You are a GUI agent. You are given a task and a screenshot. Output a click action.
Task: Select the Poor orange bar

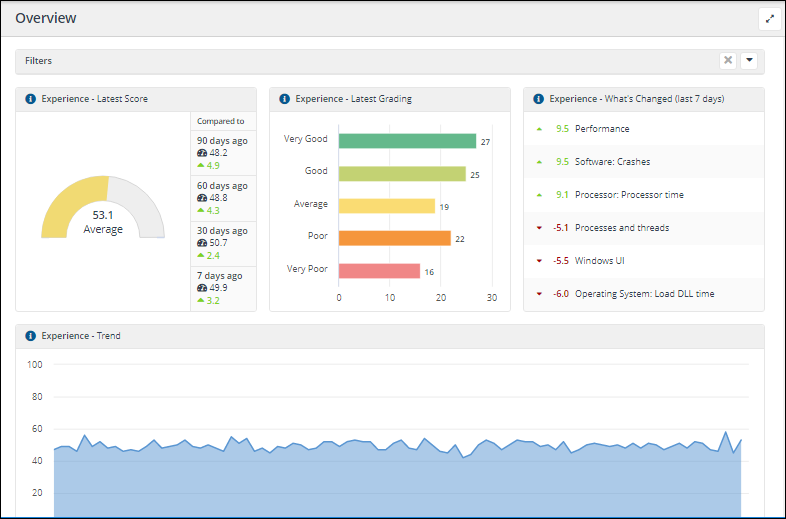coord(394,238)
